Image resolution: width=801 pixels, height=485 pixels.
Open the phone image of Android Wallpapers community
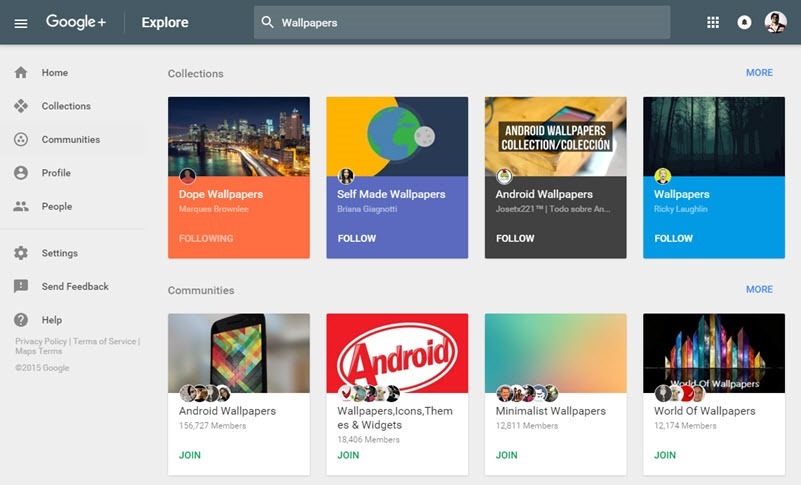[239, 353]
